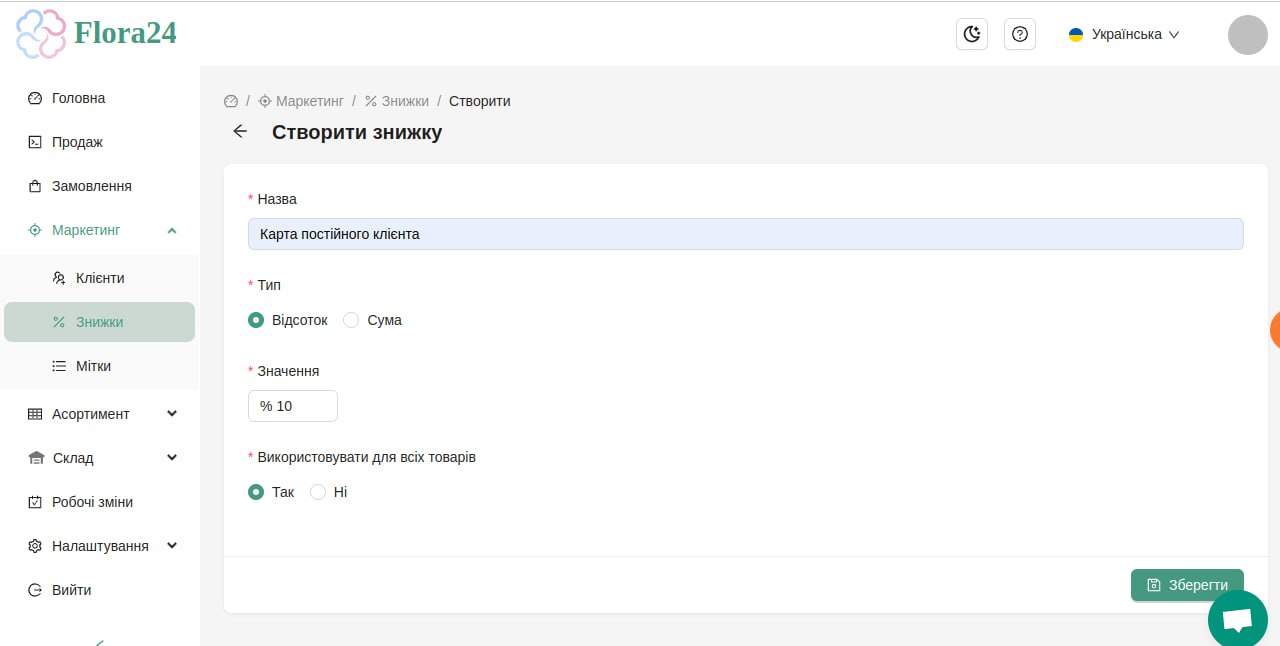The image size is (1280, 646).
Task: Click the Робочі зміни calendar icon
Action: pos(35,502)
